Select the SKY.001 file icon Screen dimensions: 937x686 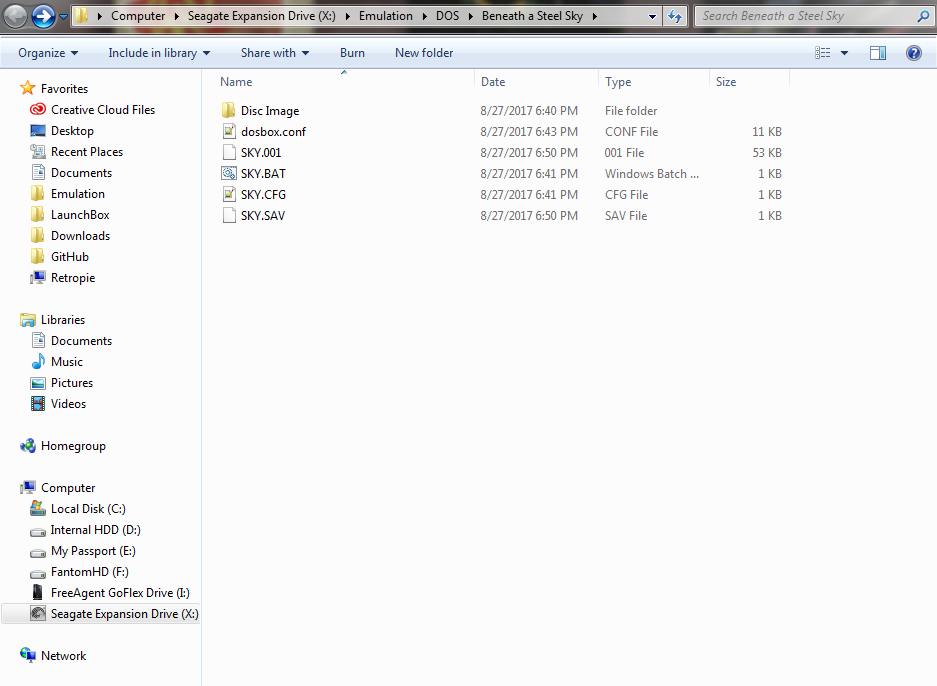pyautogui.click(x=229, y=152)
